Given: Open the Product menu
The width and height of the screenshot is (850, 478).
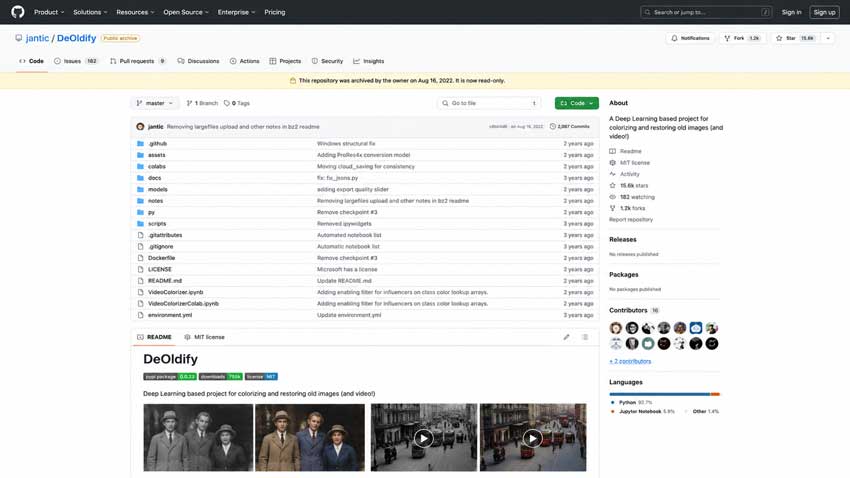Looking at the screenshot, I should tap(49, 12).
